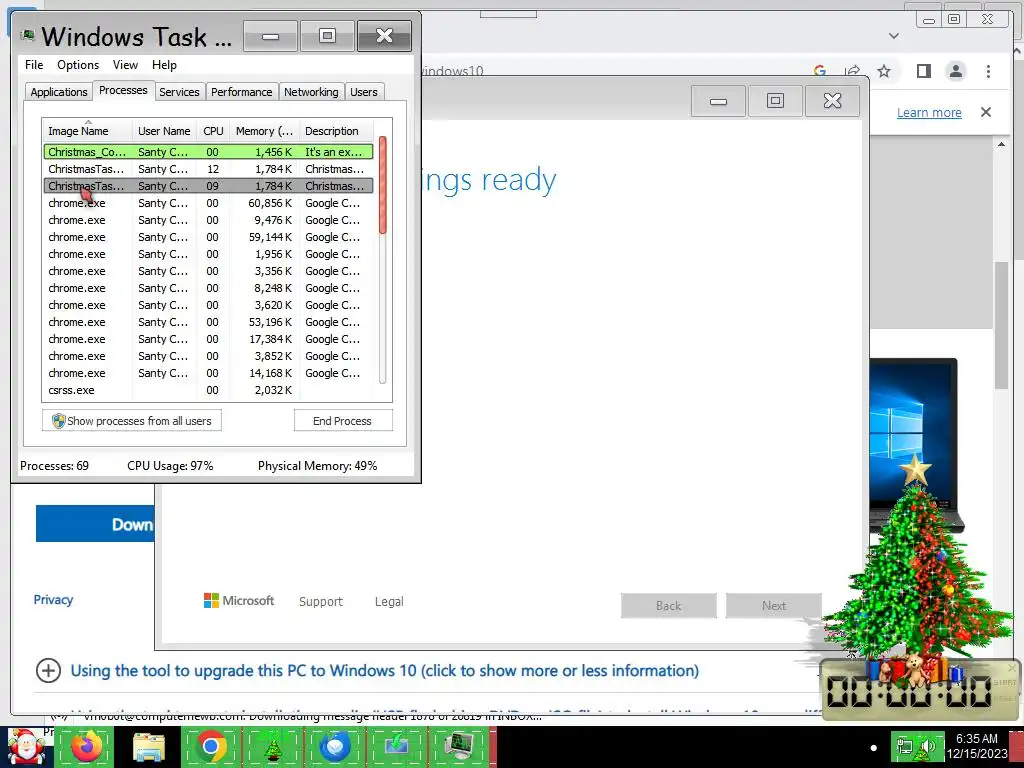Open the Help menu in Task Manager
The image size is (1024, 768).
(x=164, y=65)
